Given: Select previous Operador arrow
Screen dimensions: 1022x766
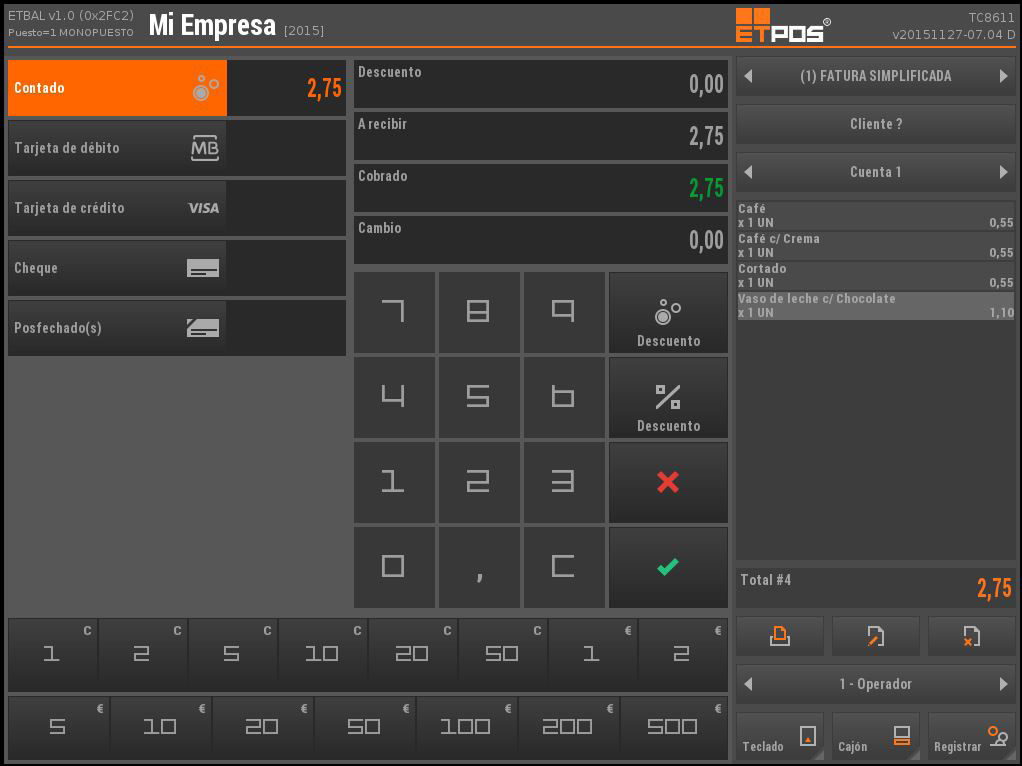Looking at the screenshot, I should coord(748,684).
